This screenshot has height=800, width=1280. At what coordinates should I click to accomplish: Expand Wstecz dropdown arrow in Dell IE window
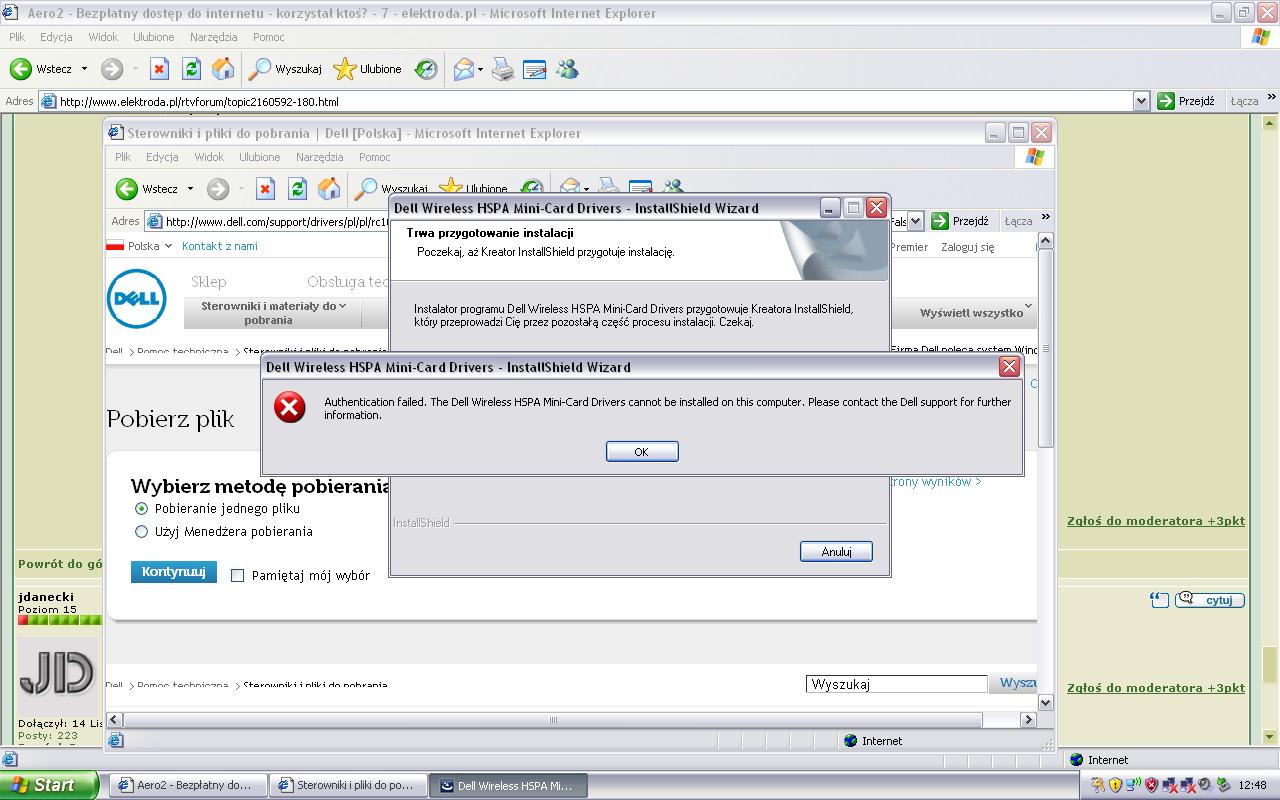pyautogui.click(x=190, y=189)
